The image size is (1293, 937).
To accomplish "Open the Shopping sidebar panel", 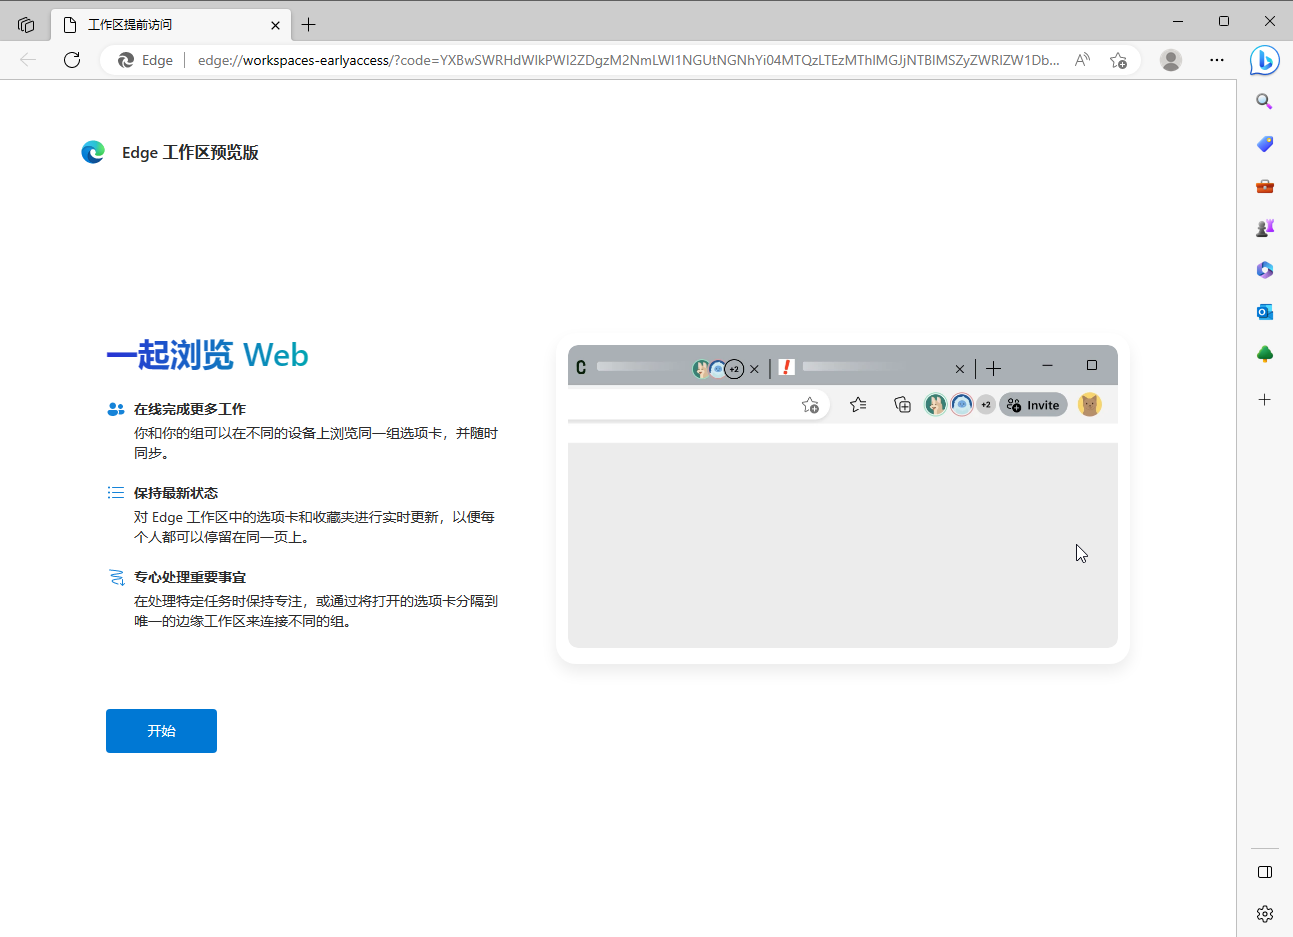I will point(1264,143).
